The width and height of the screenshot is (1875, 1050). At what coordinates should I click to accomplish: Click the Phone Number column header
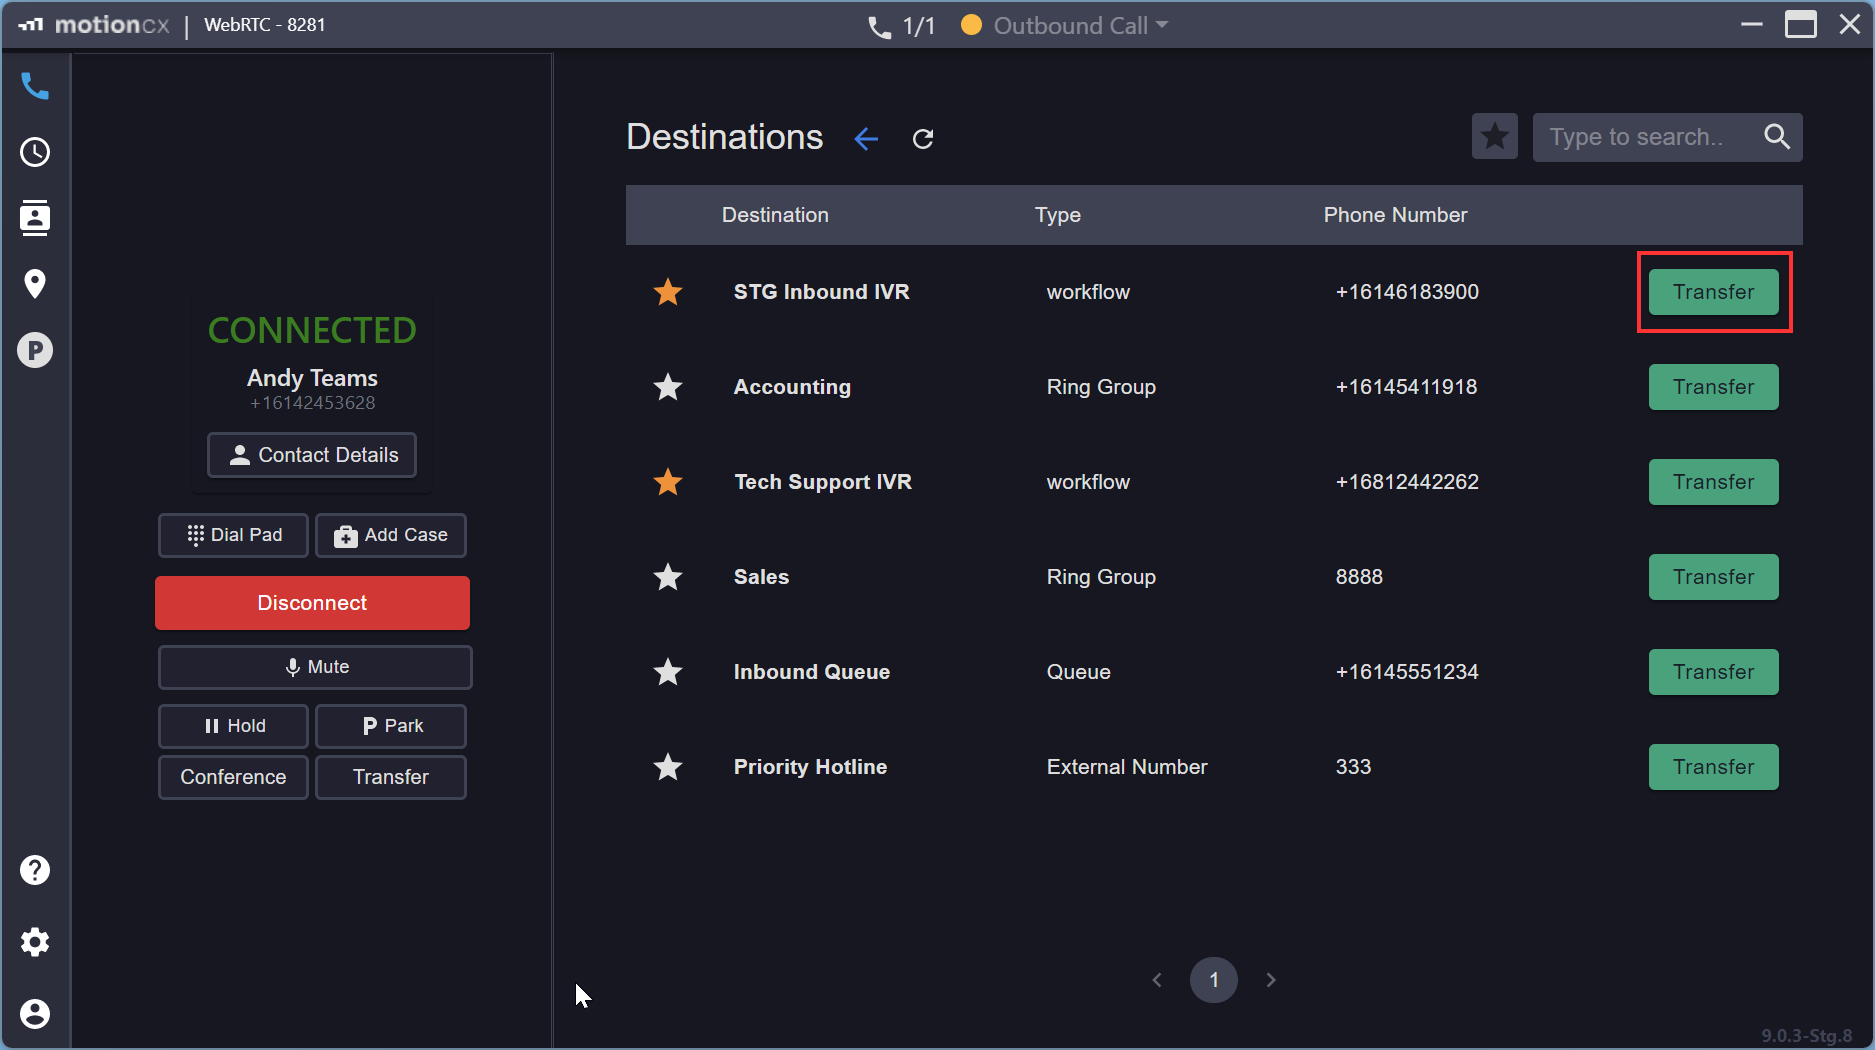point(1395,215)
